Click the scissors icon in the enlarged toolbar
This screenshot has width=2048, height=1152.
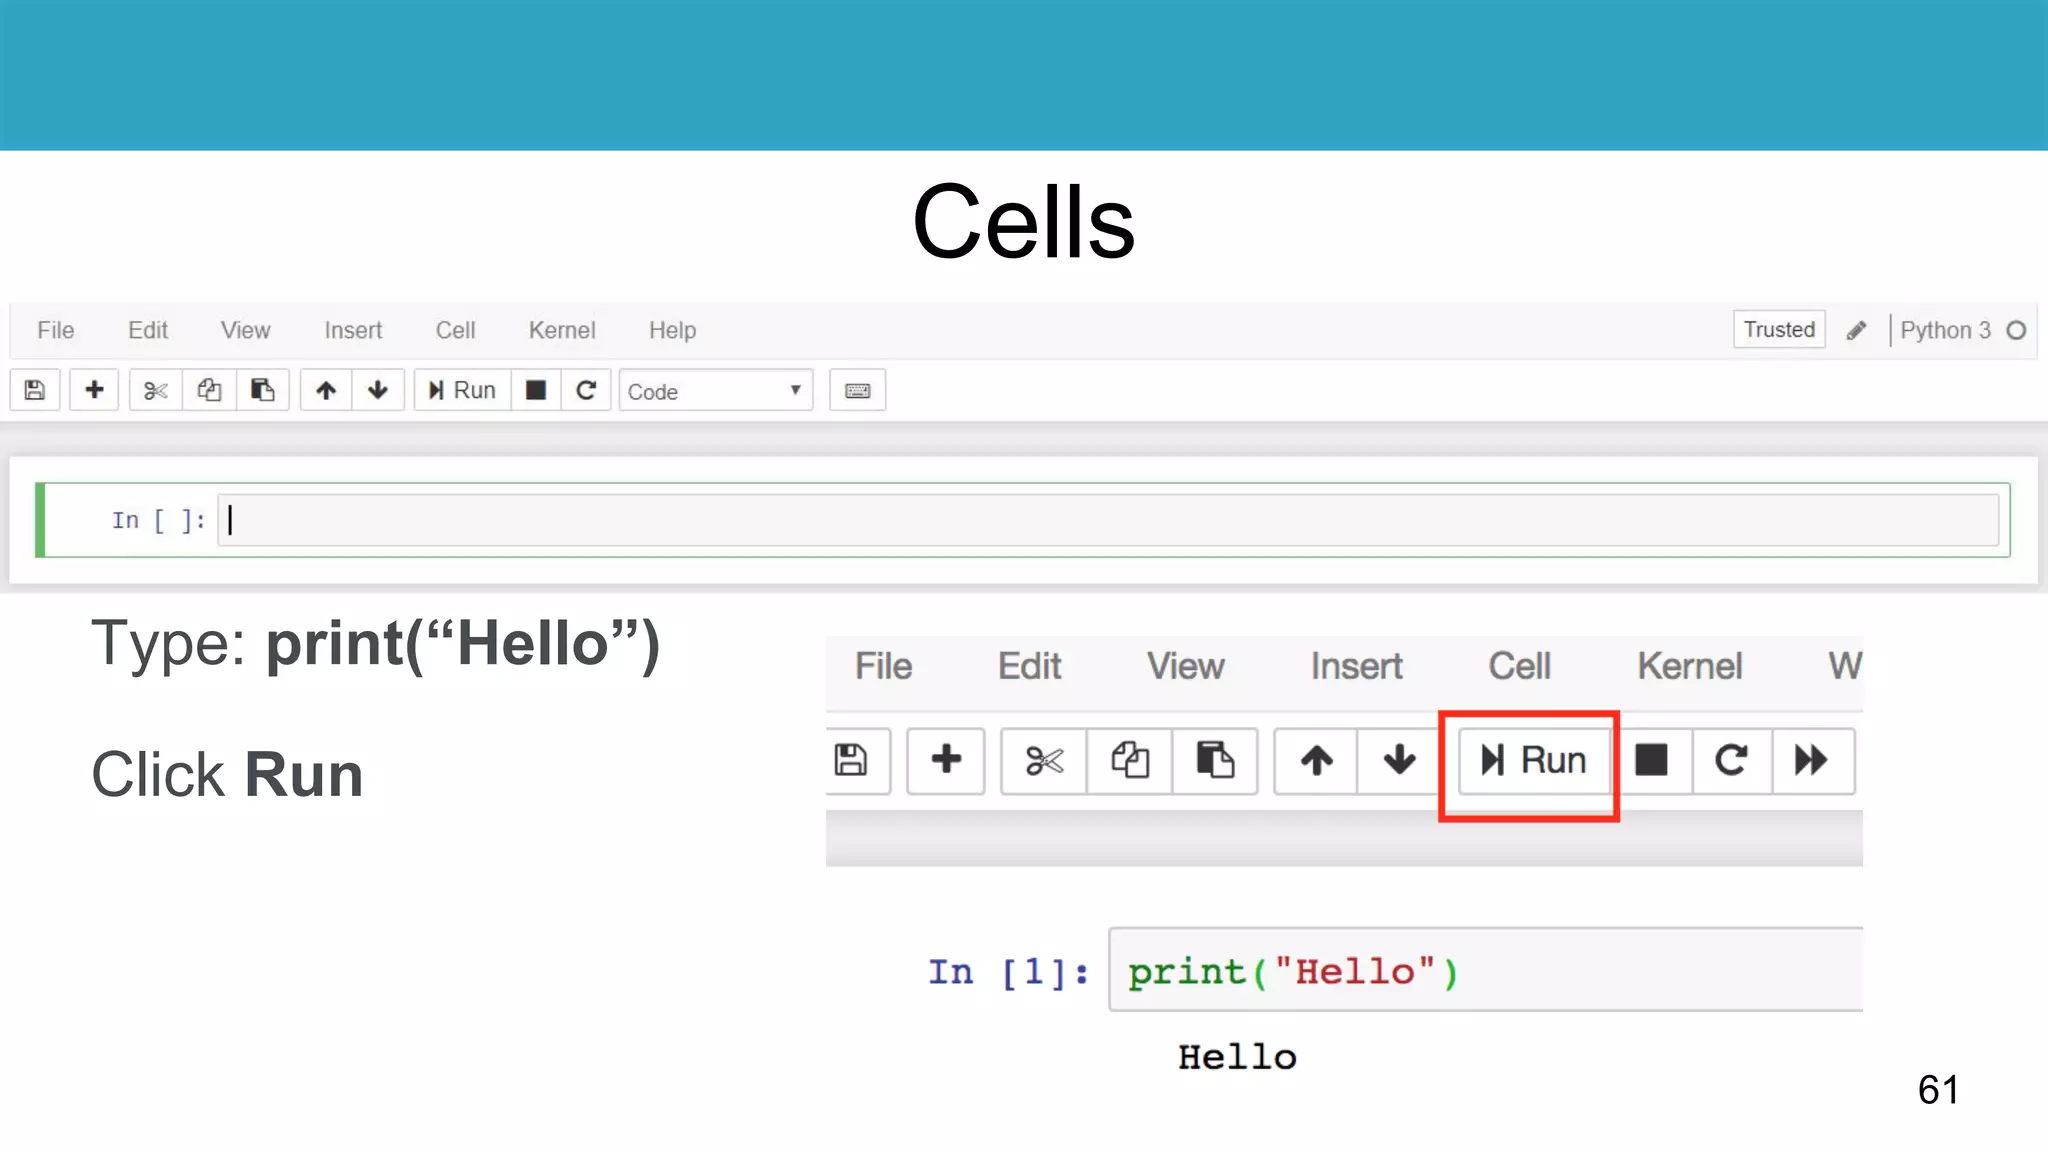coord(1044,761)
